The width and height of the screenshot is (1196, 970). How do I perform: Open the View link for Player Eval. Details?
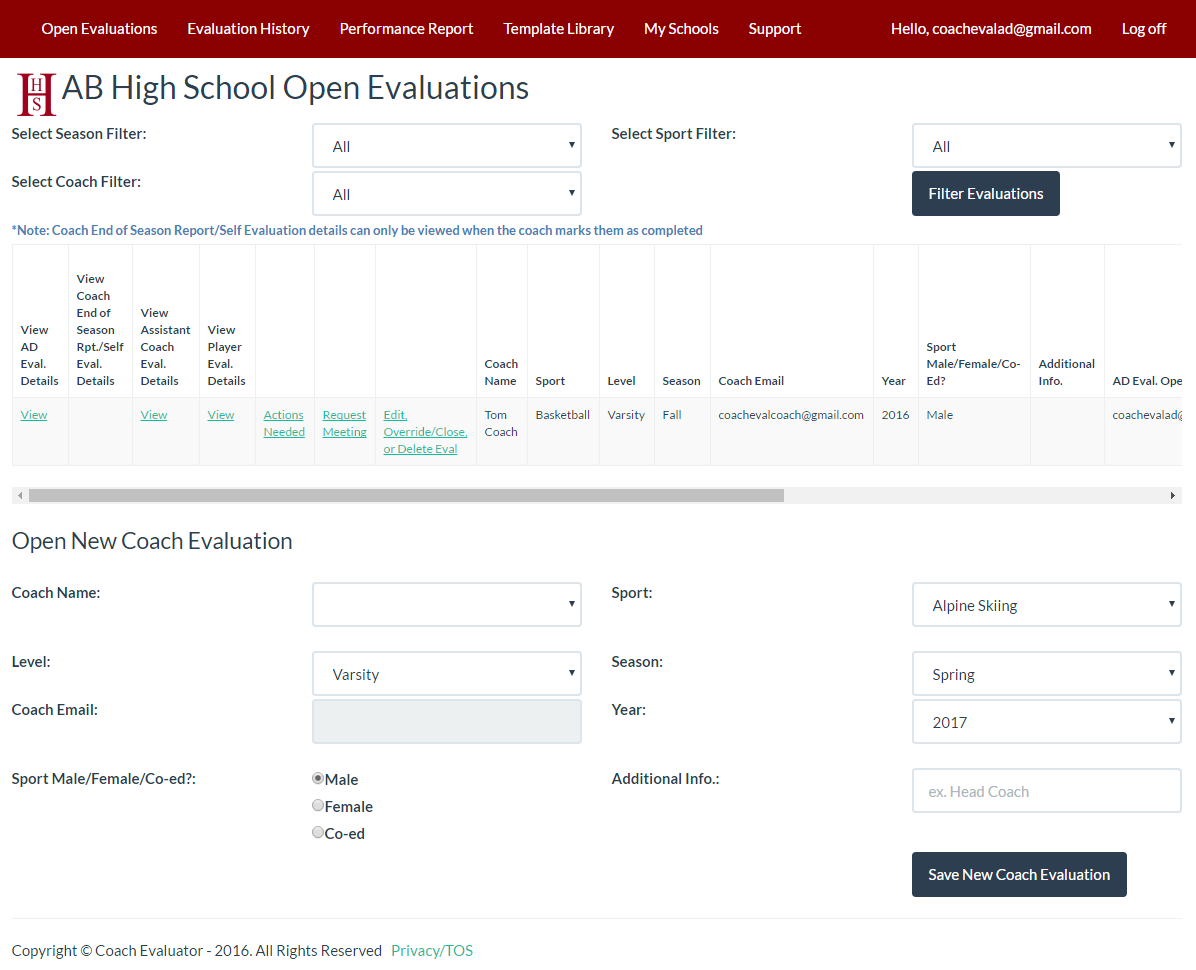(x=220, y=415)
